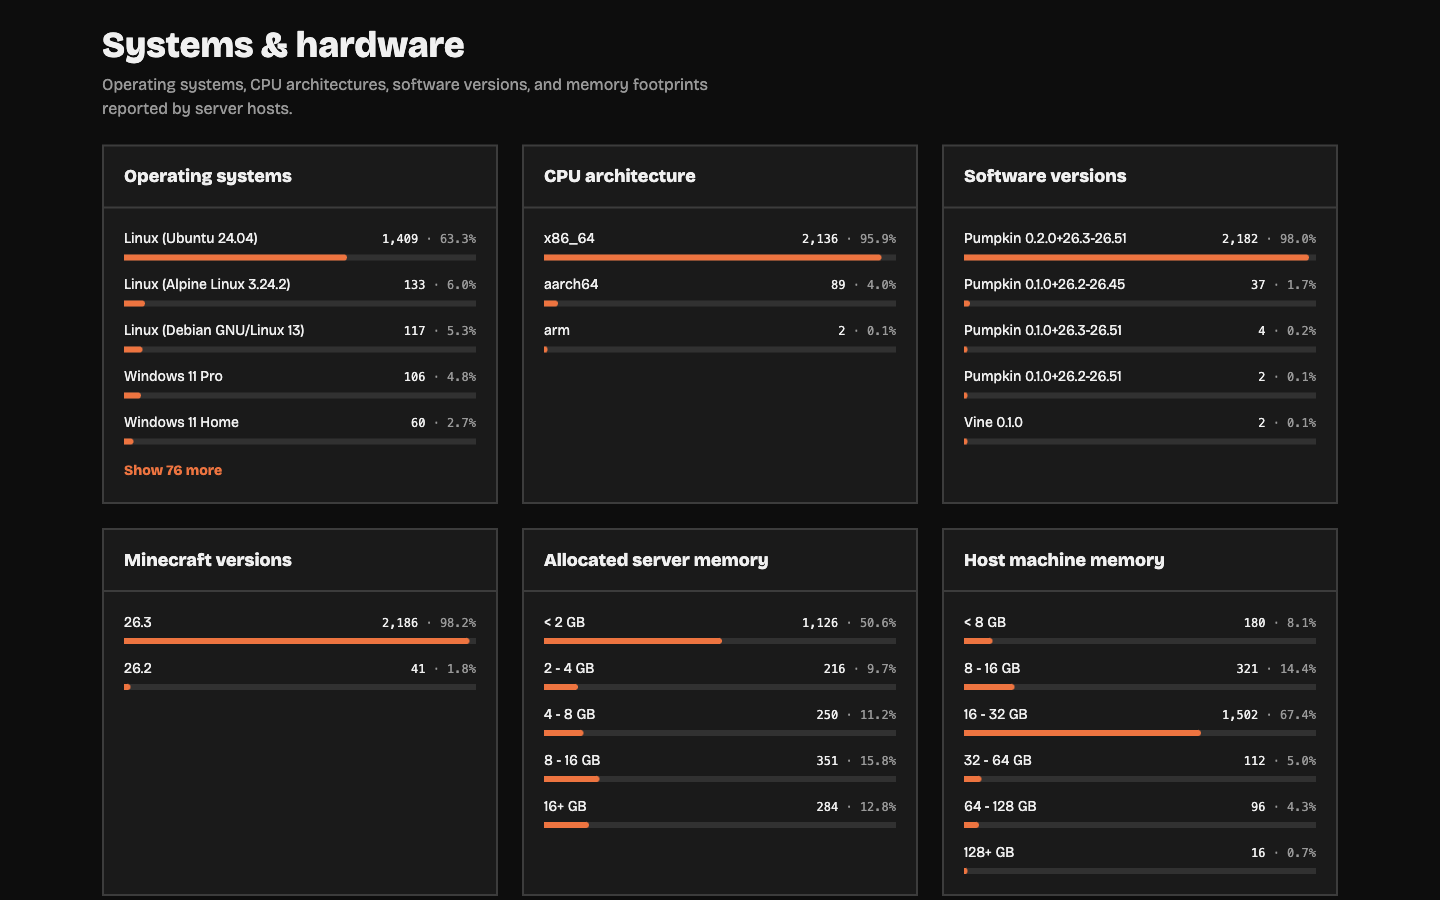The width and height of the screenshot is (1440, 900).
Task: Select the '16 - 32 GB' host memory label
Action: 995,714
